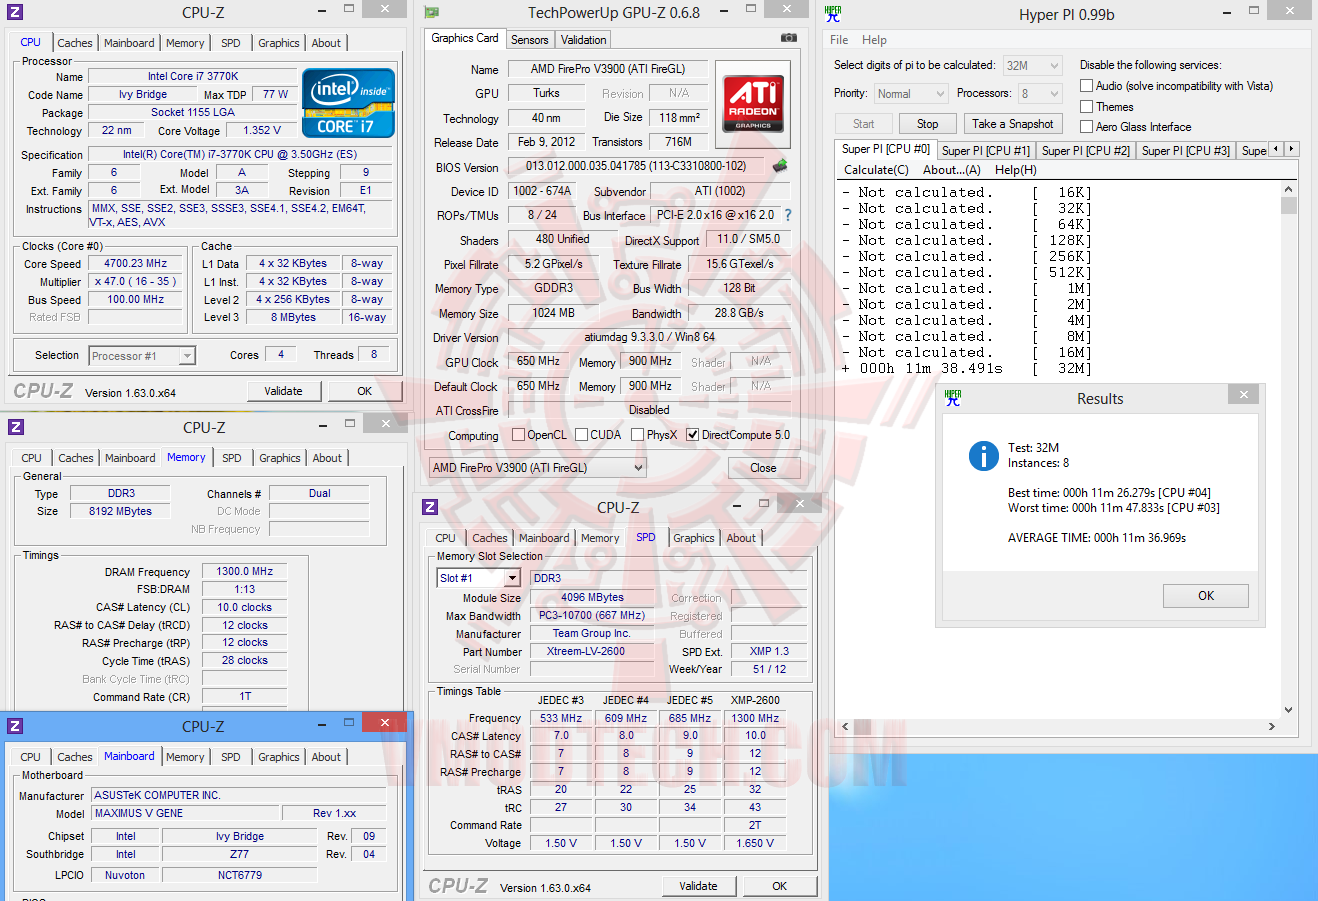Click Validate in the SPD CPU-Z window
This screenshot has height=901, width=1318.
point(698,886)
